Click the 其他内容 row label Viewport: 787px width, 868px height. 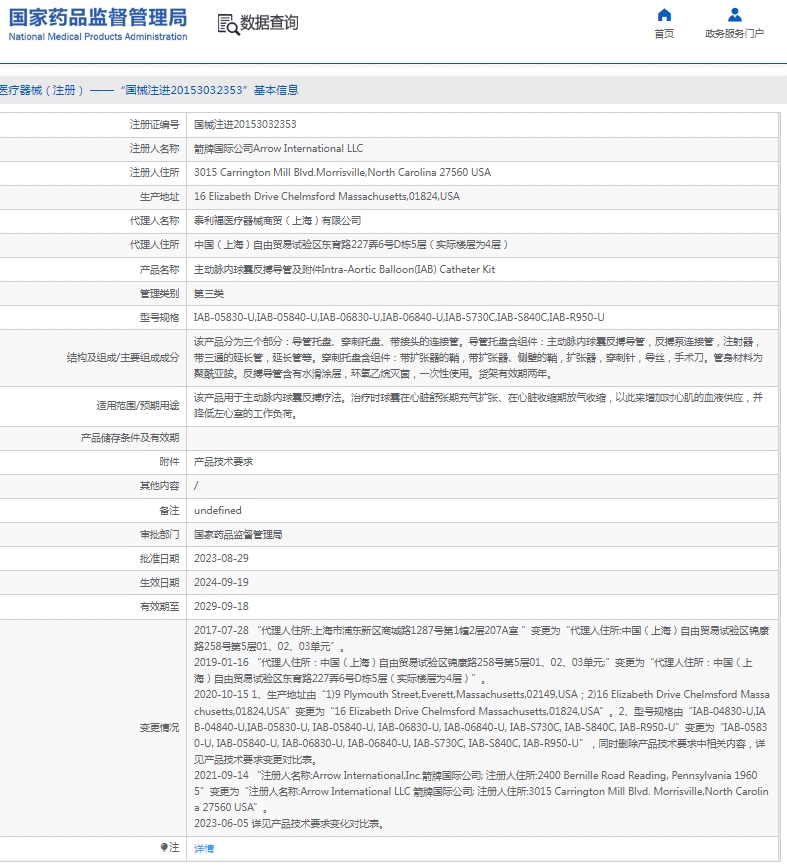click(159, 485)
